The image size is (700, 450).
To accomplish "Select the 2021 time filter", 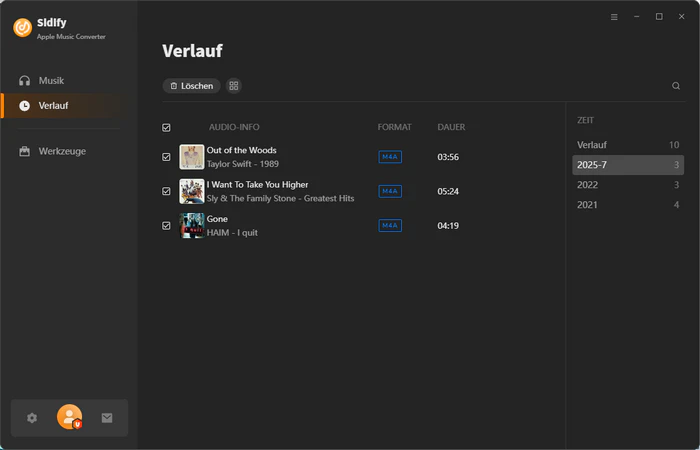I will coord(628,205).
